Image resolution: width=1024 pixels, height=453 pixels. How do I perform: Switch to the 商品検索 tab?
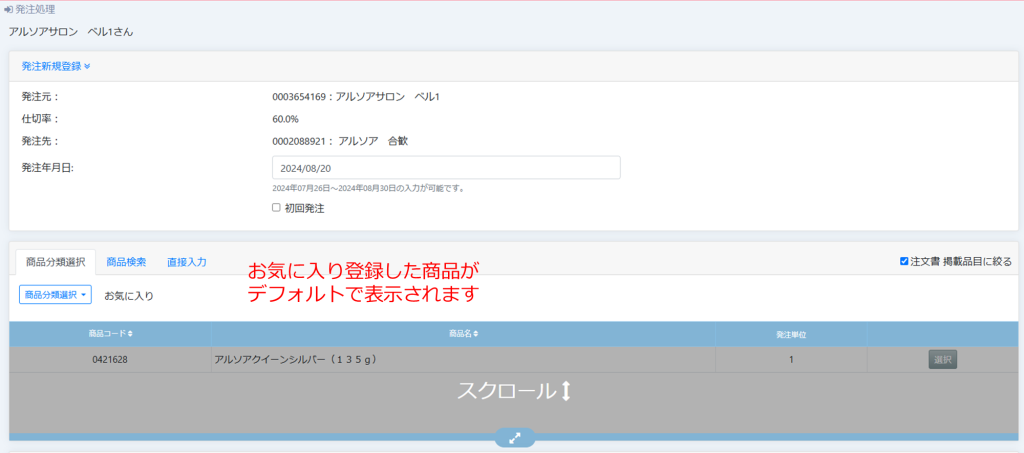[126, 262]
